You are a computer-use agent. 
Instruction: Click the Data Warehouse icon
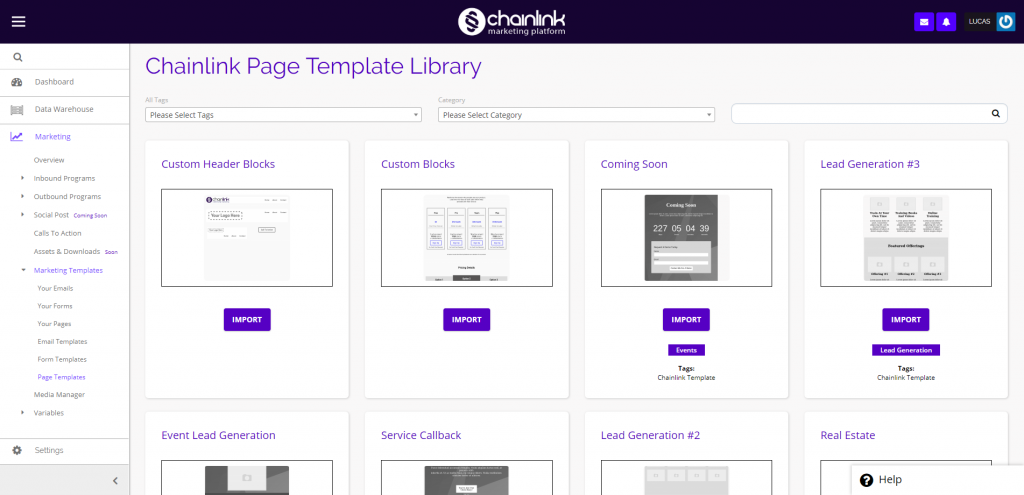(x=17, y=110)
